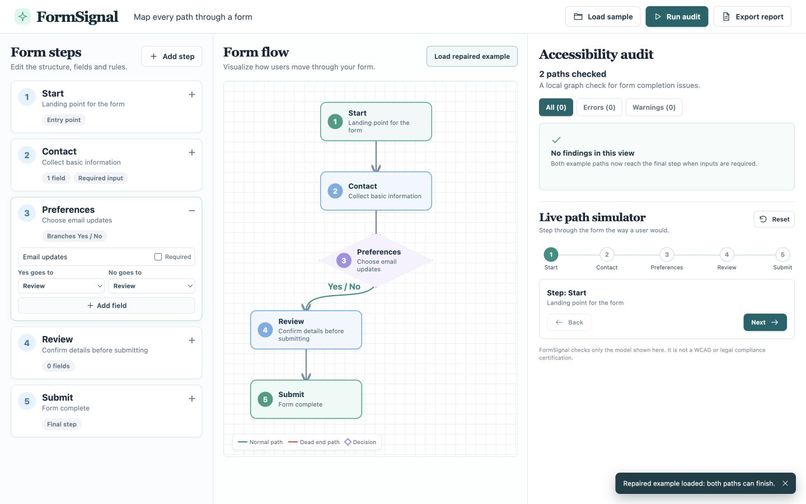Click the 'Branches Yes / No' tag
806x504 pixels.
75,236
